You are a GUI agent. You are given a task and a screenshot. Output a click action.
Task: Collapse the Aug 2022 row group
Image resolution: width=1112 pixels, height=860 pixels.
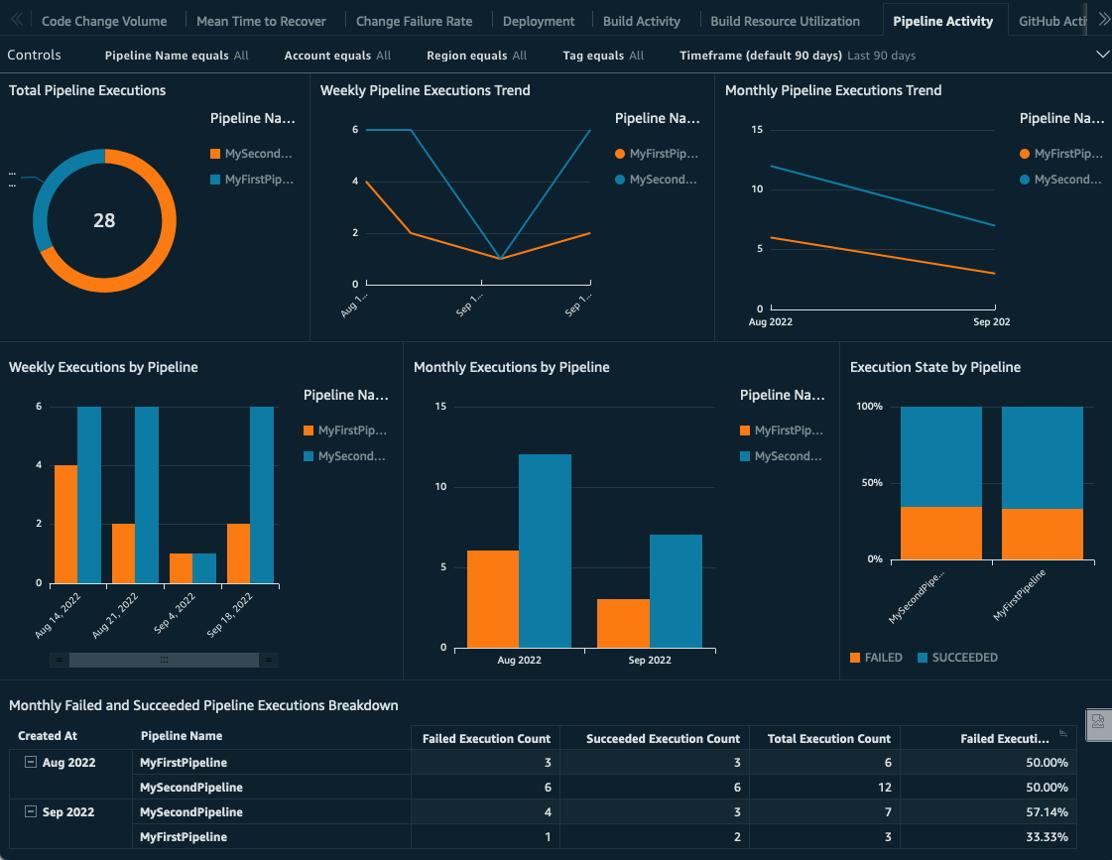(x=30, y=762)
